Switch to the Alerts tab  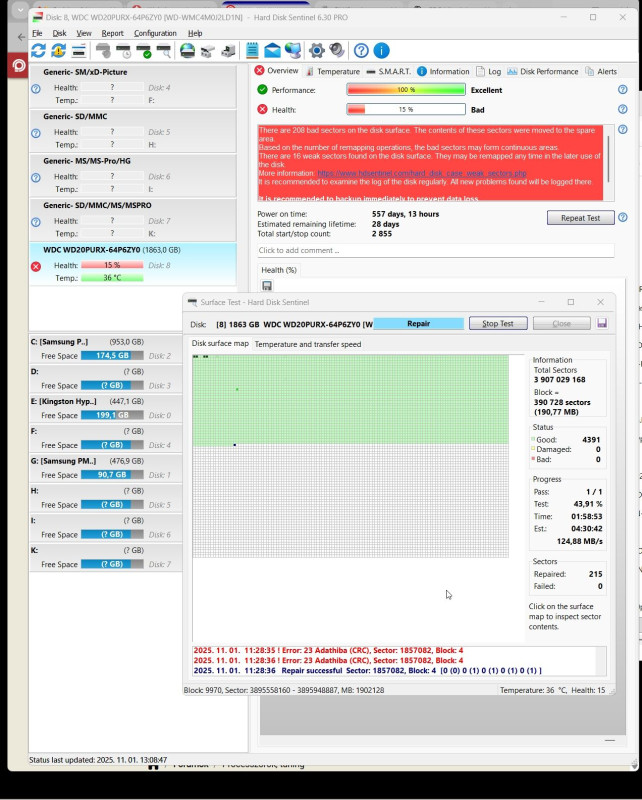(601, 71)
